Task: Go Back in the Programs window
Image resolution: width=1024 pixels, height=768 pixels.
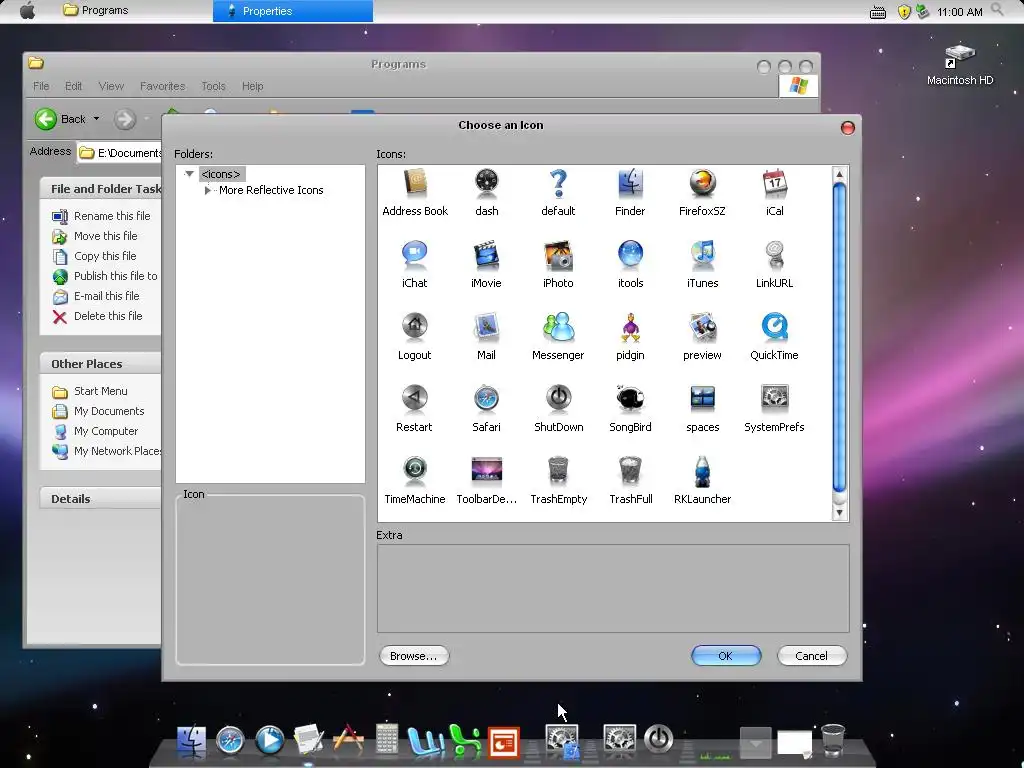Action: tap(60, 119)
